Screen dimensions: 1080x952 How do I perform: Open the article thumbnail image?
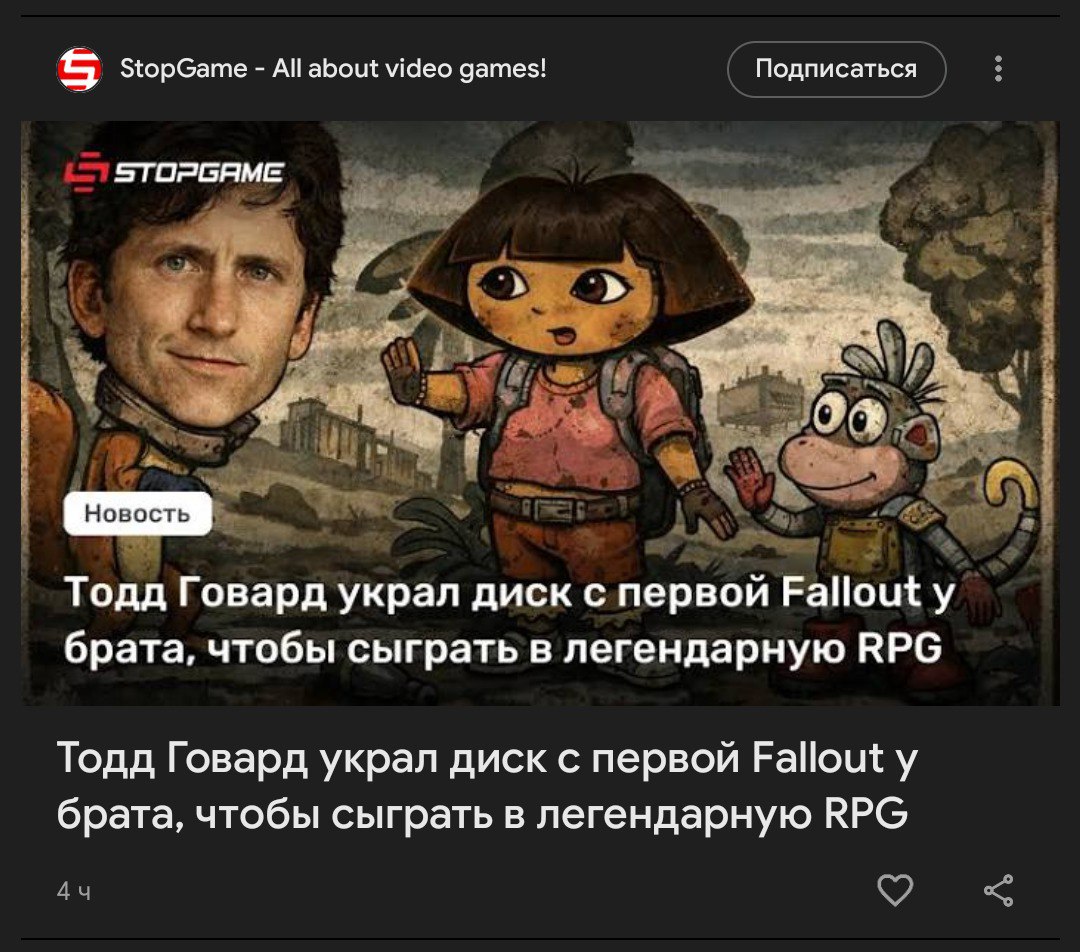[x=540, y=413]
